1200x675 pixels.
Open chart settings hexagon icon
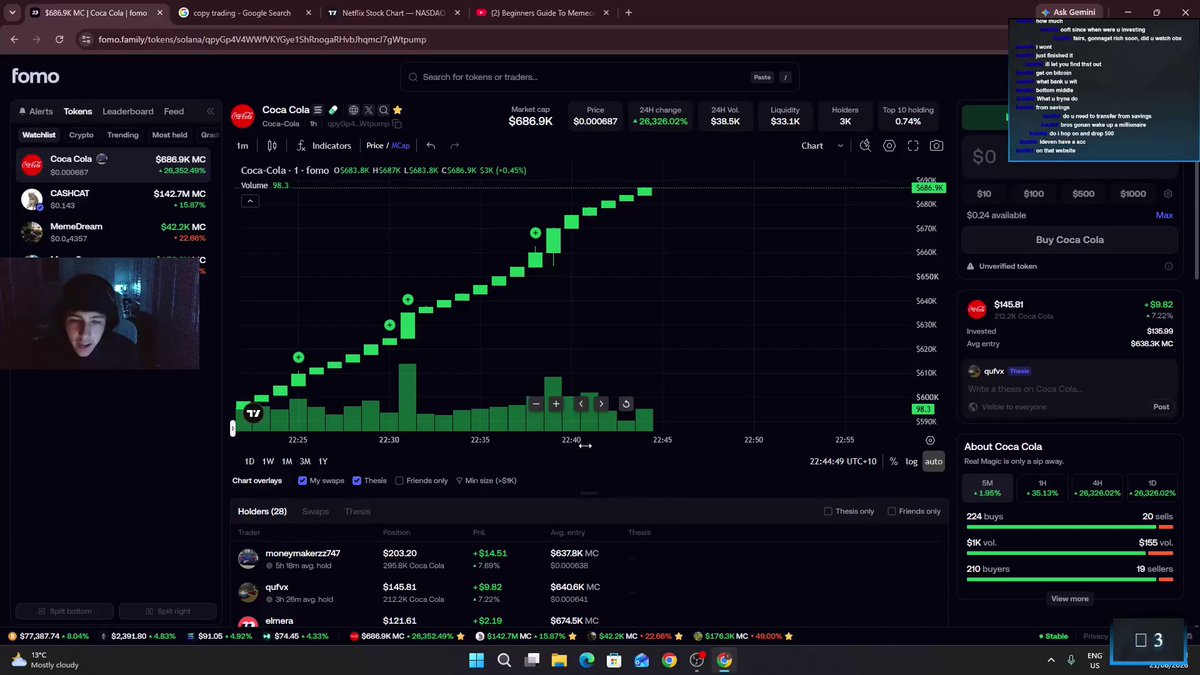[889, 146]
